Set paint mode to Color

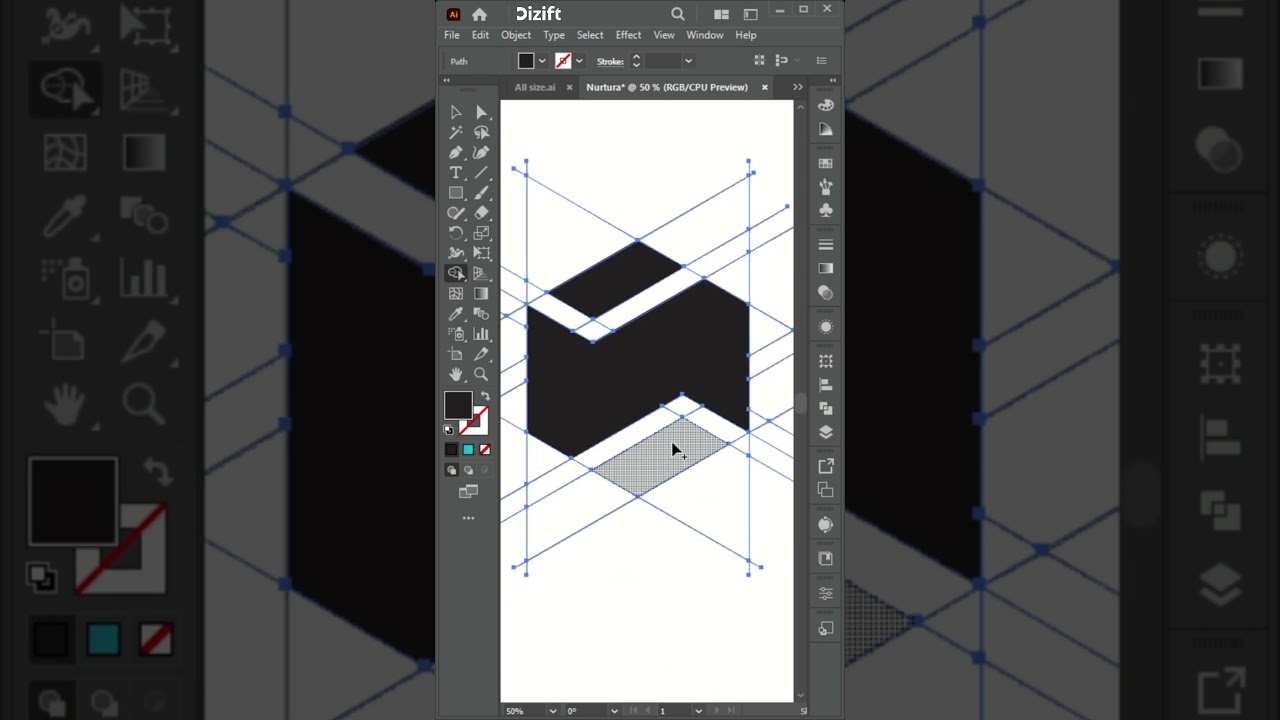point(451,450)
